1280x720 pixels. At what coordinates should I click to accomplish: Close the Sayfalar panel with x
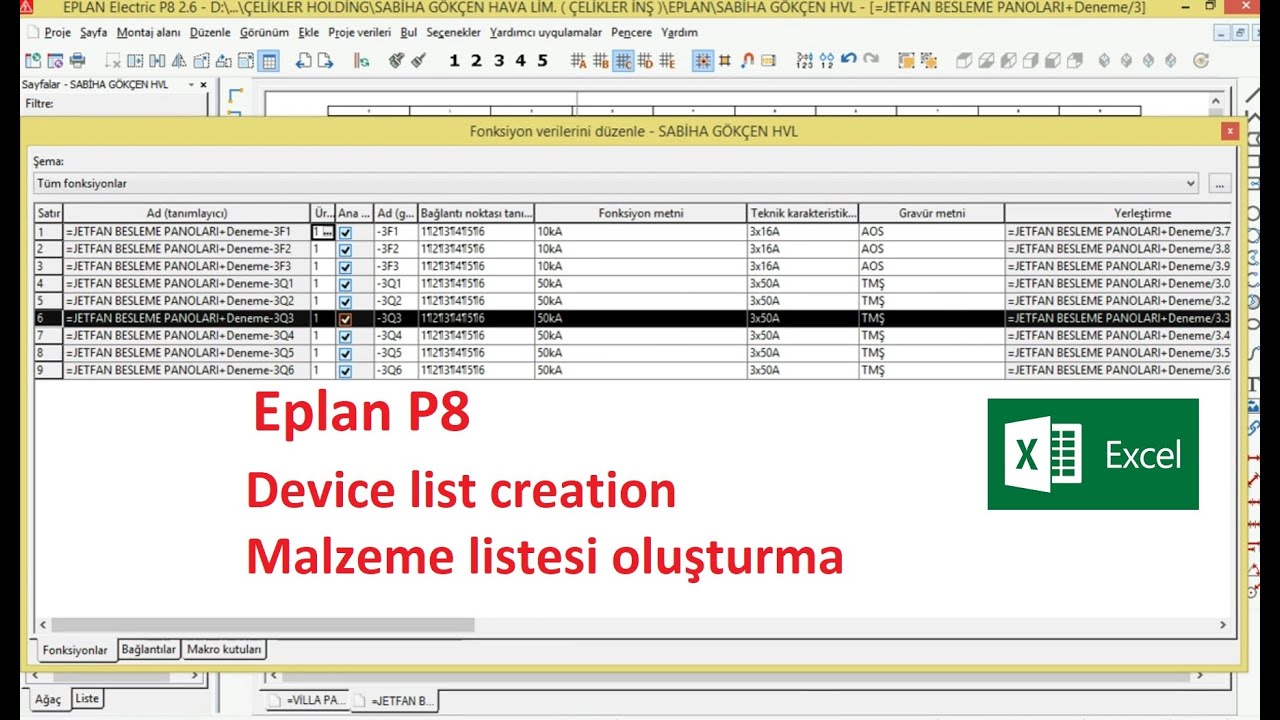(203, 85)
